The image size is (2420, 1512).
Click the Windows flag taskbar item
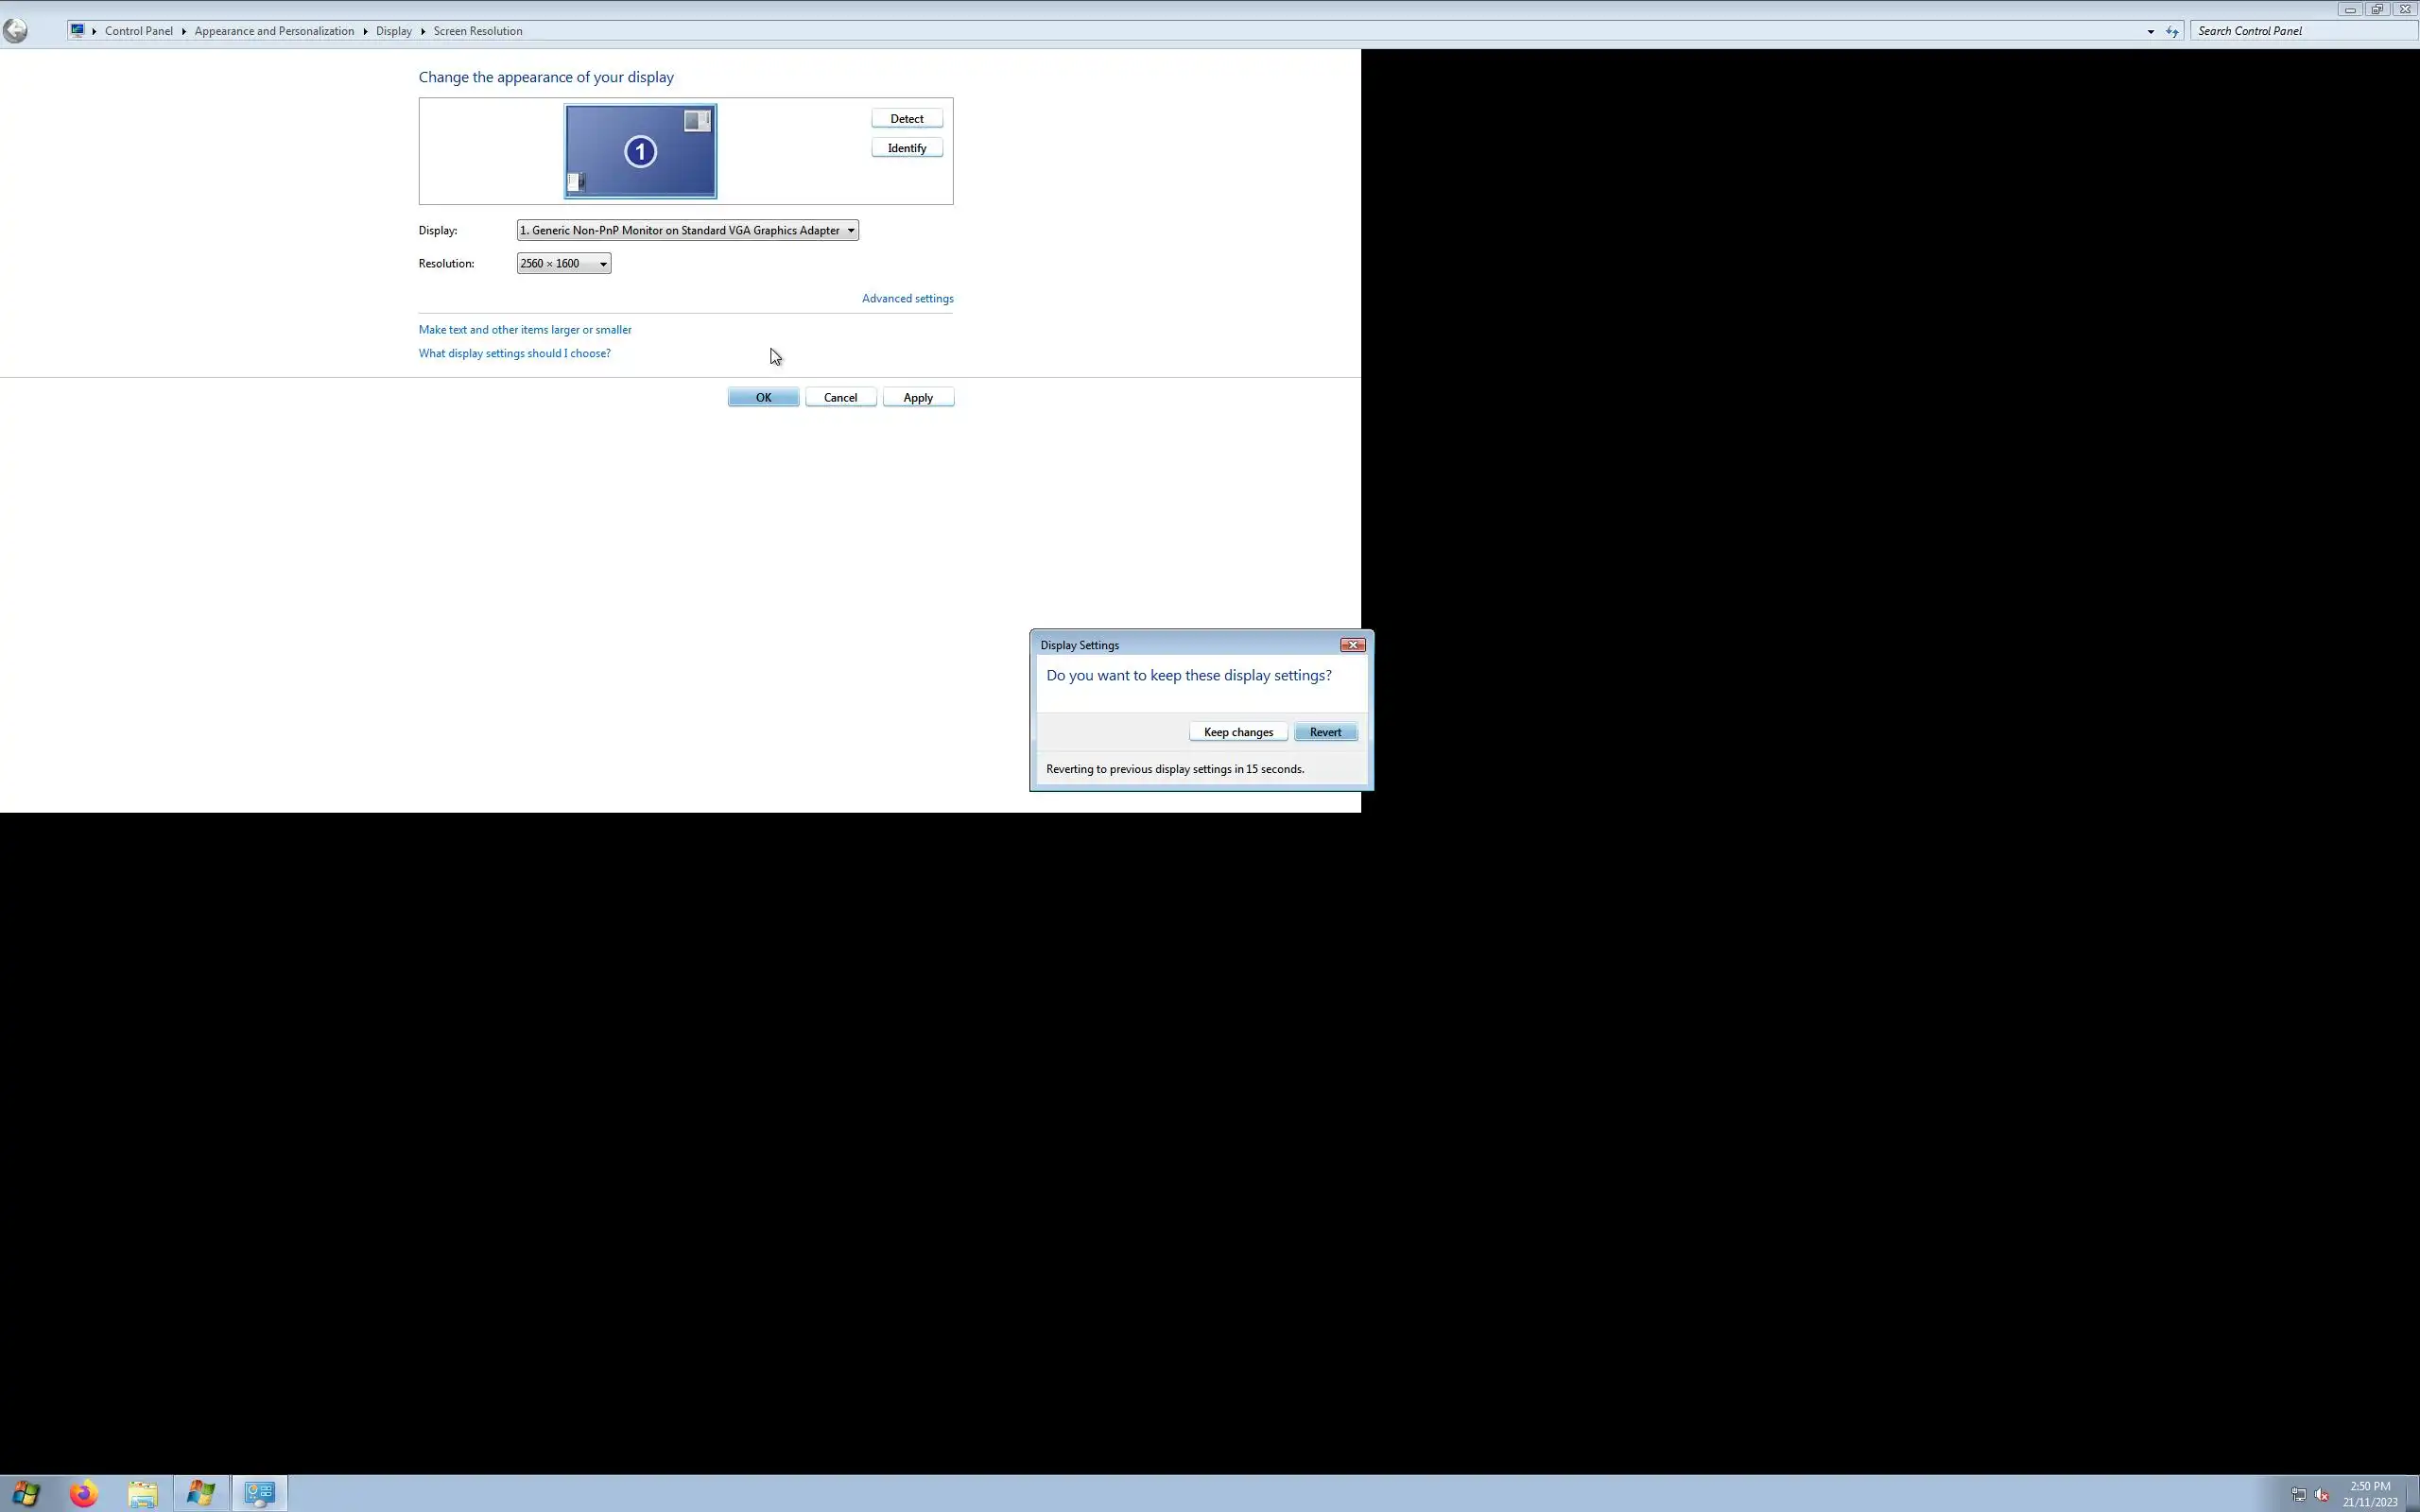pos(201,1493)
